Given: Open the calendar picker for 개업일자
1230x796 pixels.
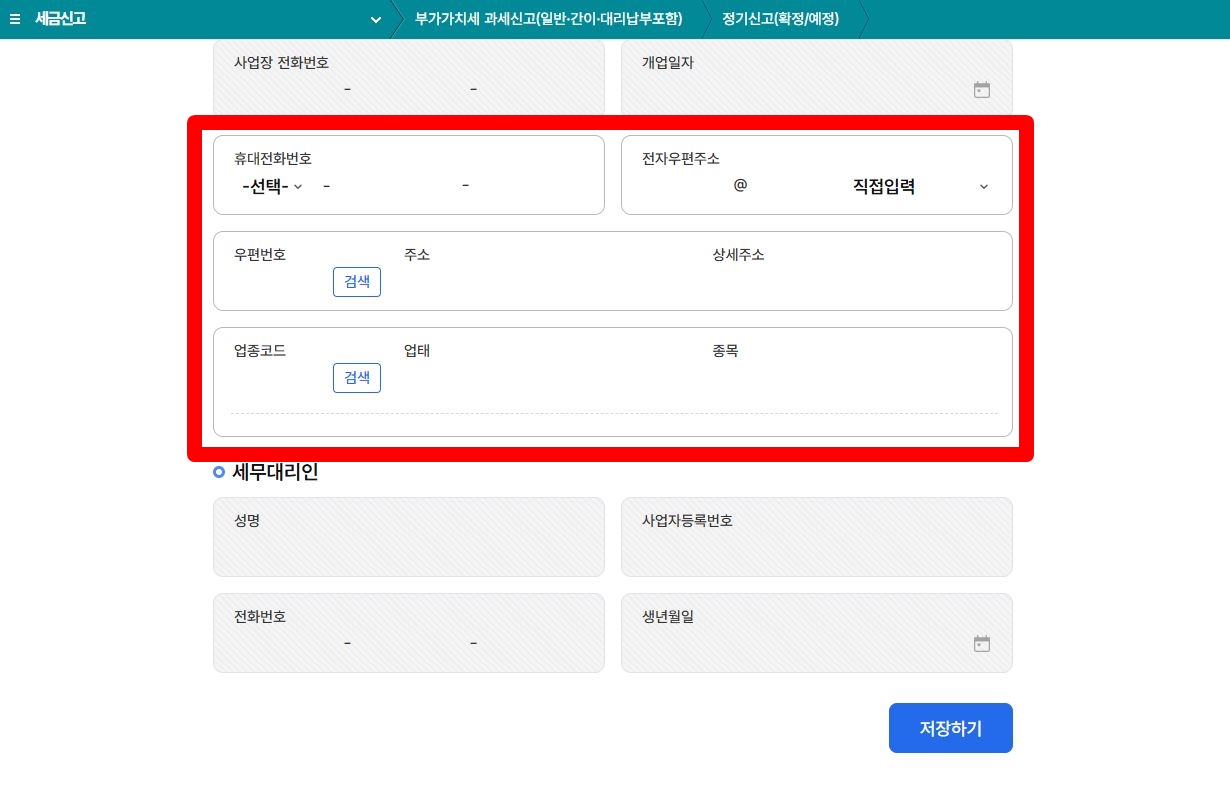Looking at the screenshot, I should point(981,89).
